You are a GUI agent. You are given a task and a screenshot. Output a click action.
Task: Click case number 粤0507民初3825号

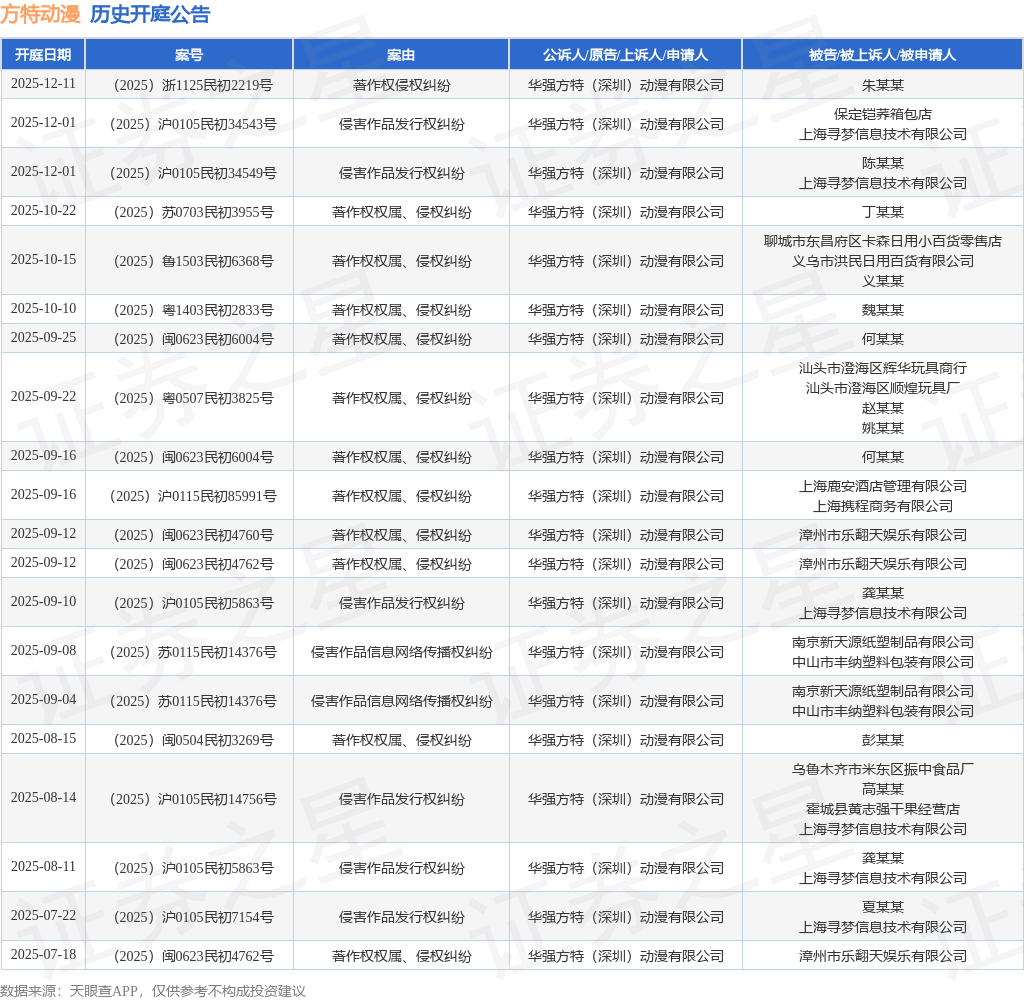pyautogui.click(x=193, y=398)
